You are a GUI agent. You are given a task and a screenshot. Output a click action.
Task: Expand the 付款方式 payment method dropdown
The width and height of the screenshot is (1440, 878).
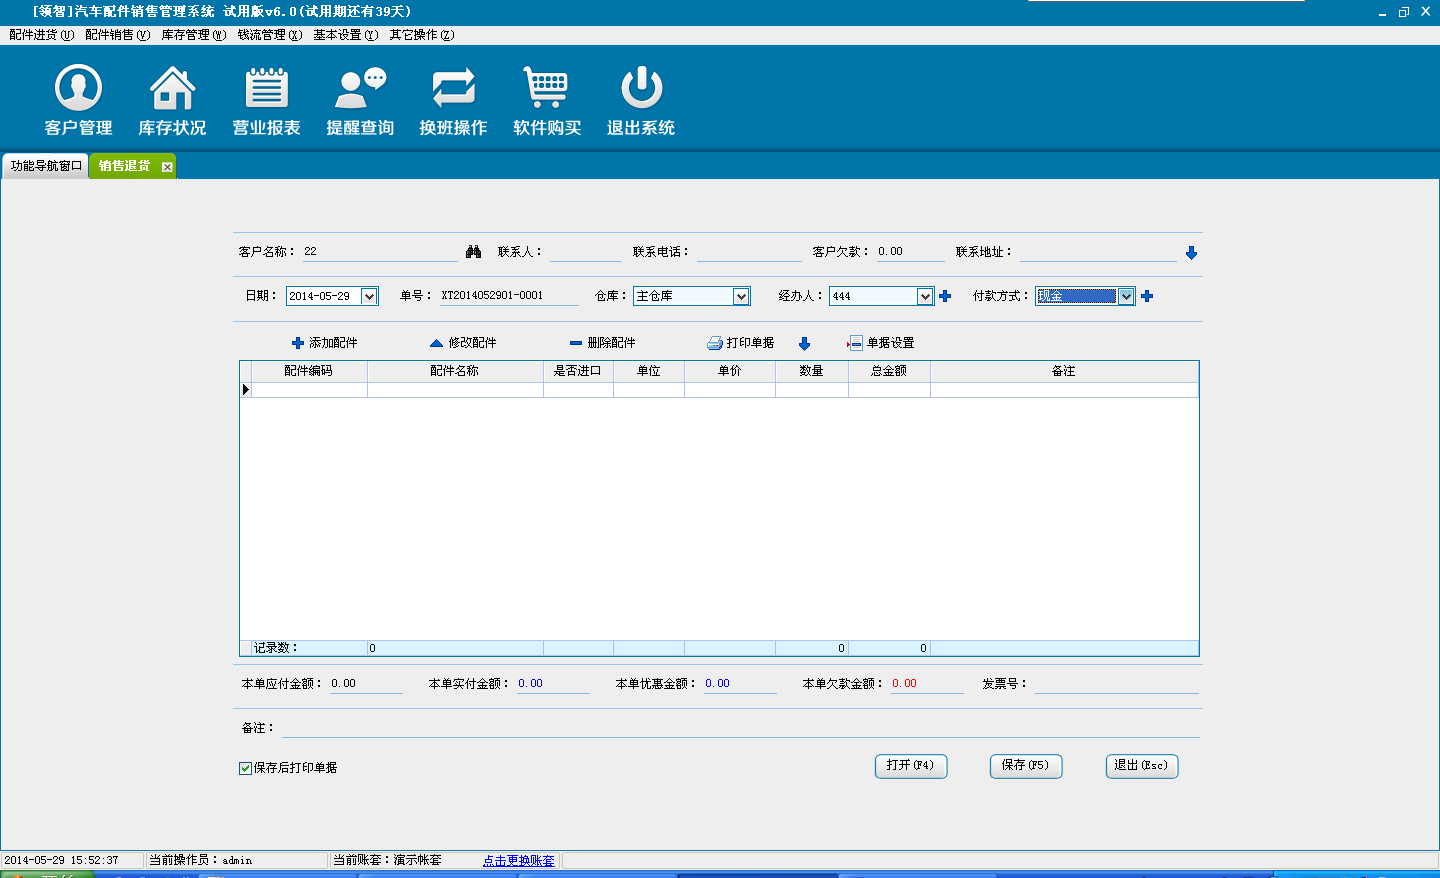tap(1126, 296)
